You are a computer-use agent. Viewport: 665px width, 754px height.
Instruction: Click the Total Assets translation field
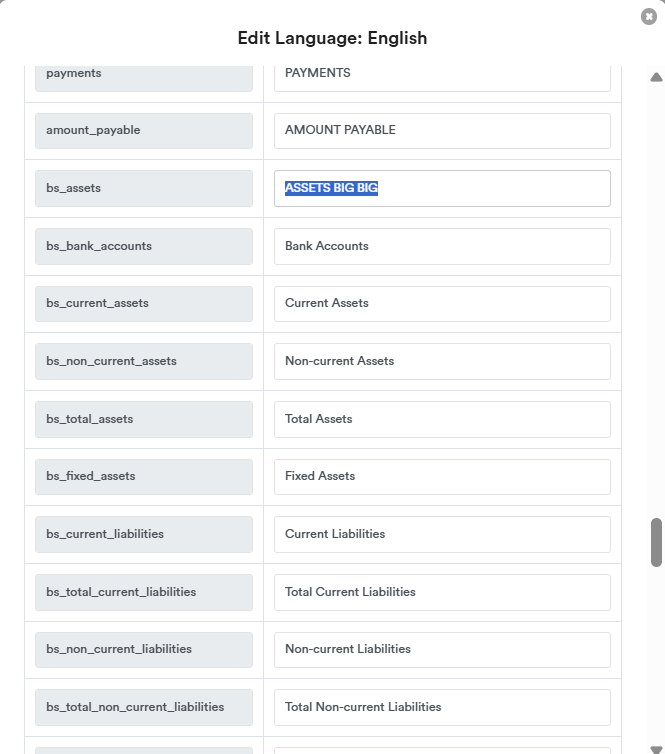point(442,419)
